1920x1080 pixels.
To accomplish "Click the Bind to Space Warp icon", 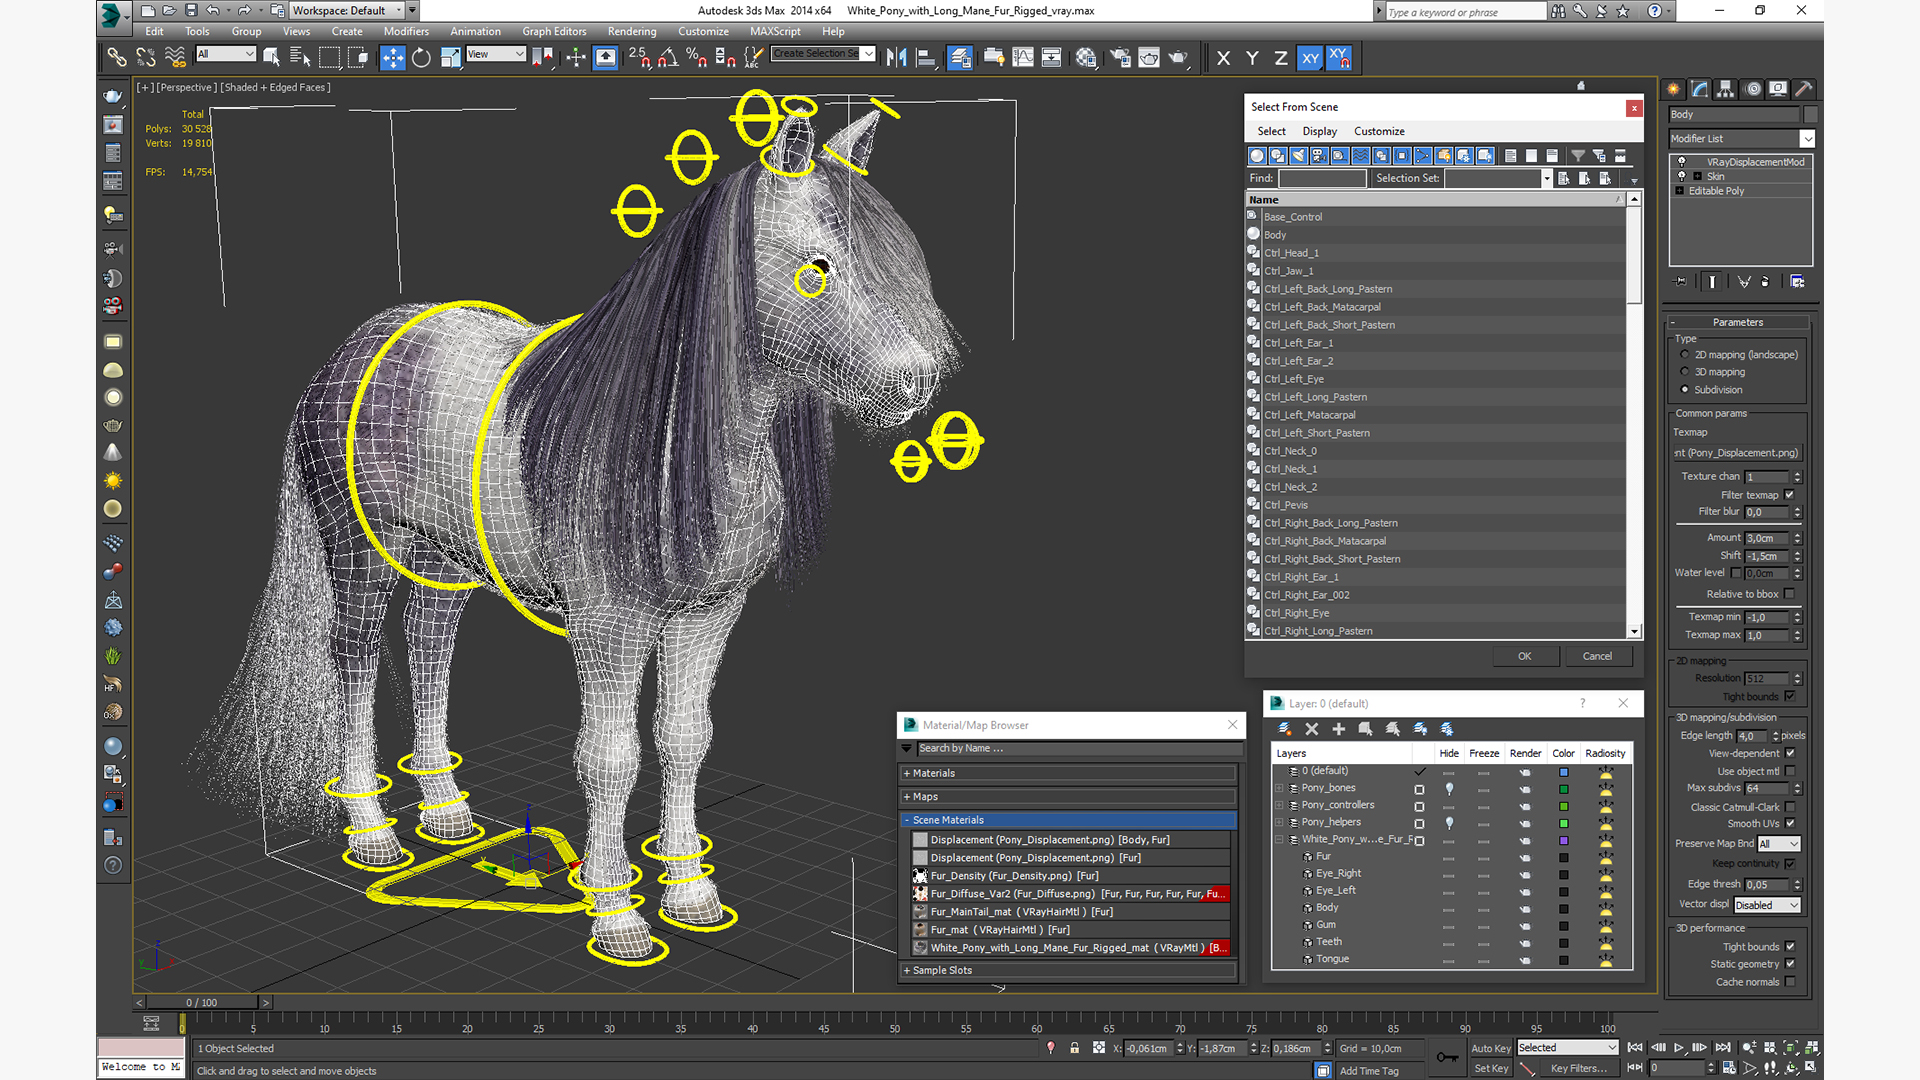I will (175, 58).
